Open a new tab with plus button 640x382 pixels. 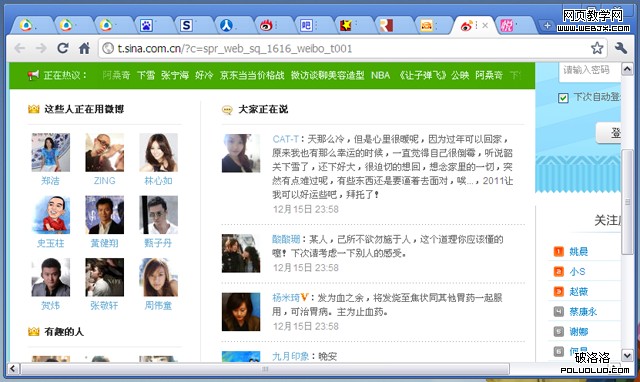[x=547, y=26]
